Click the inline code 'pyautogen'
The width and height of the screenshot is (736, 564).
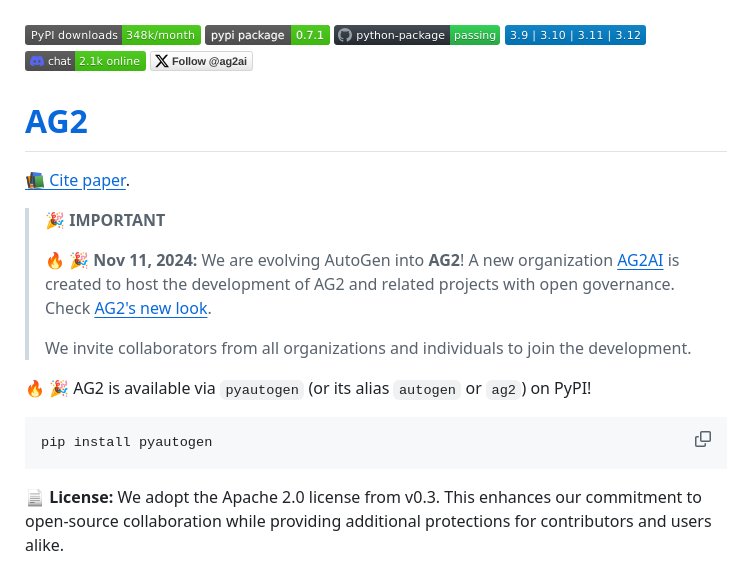click(262, 389)
